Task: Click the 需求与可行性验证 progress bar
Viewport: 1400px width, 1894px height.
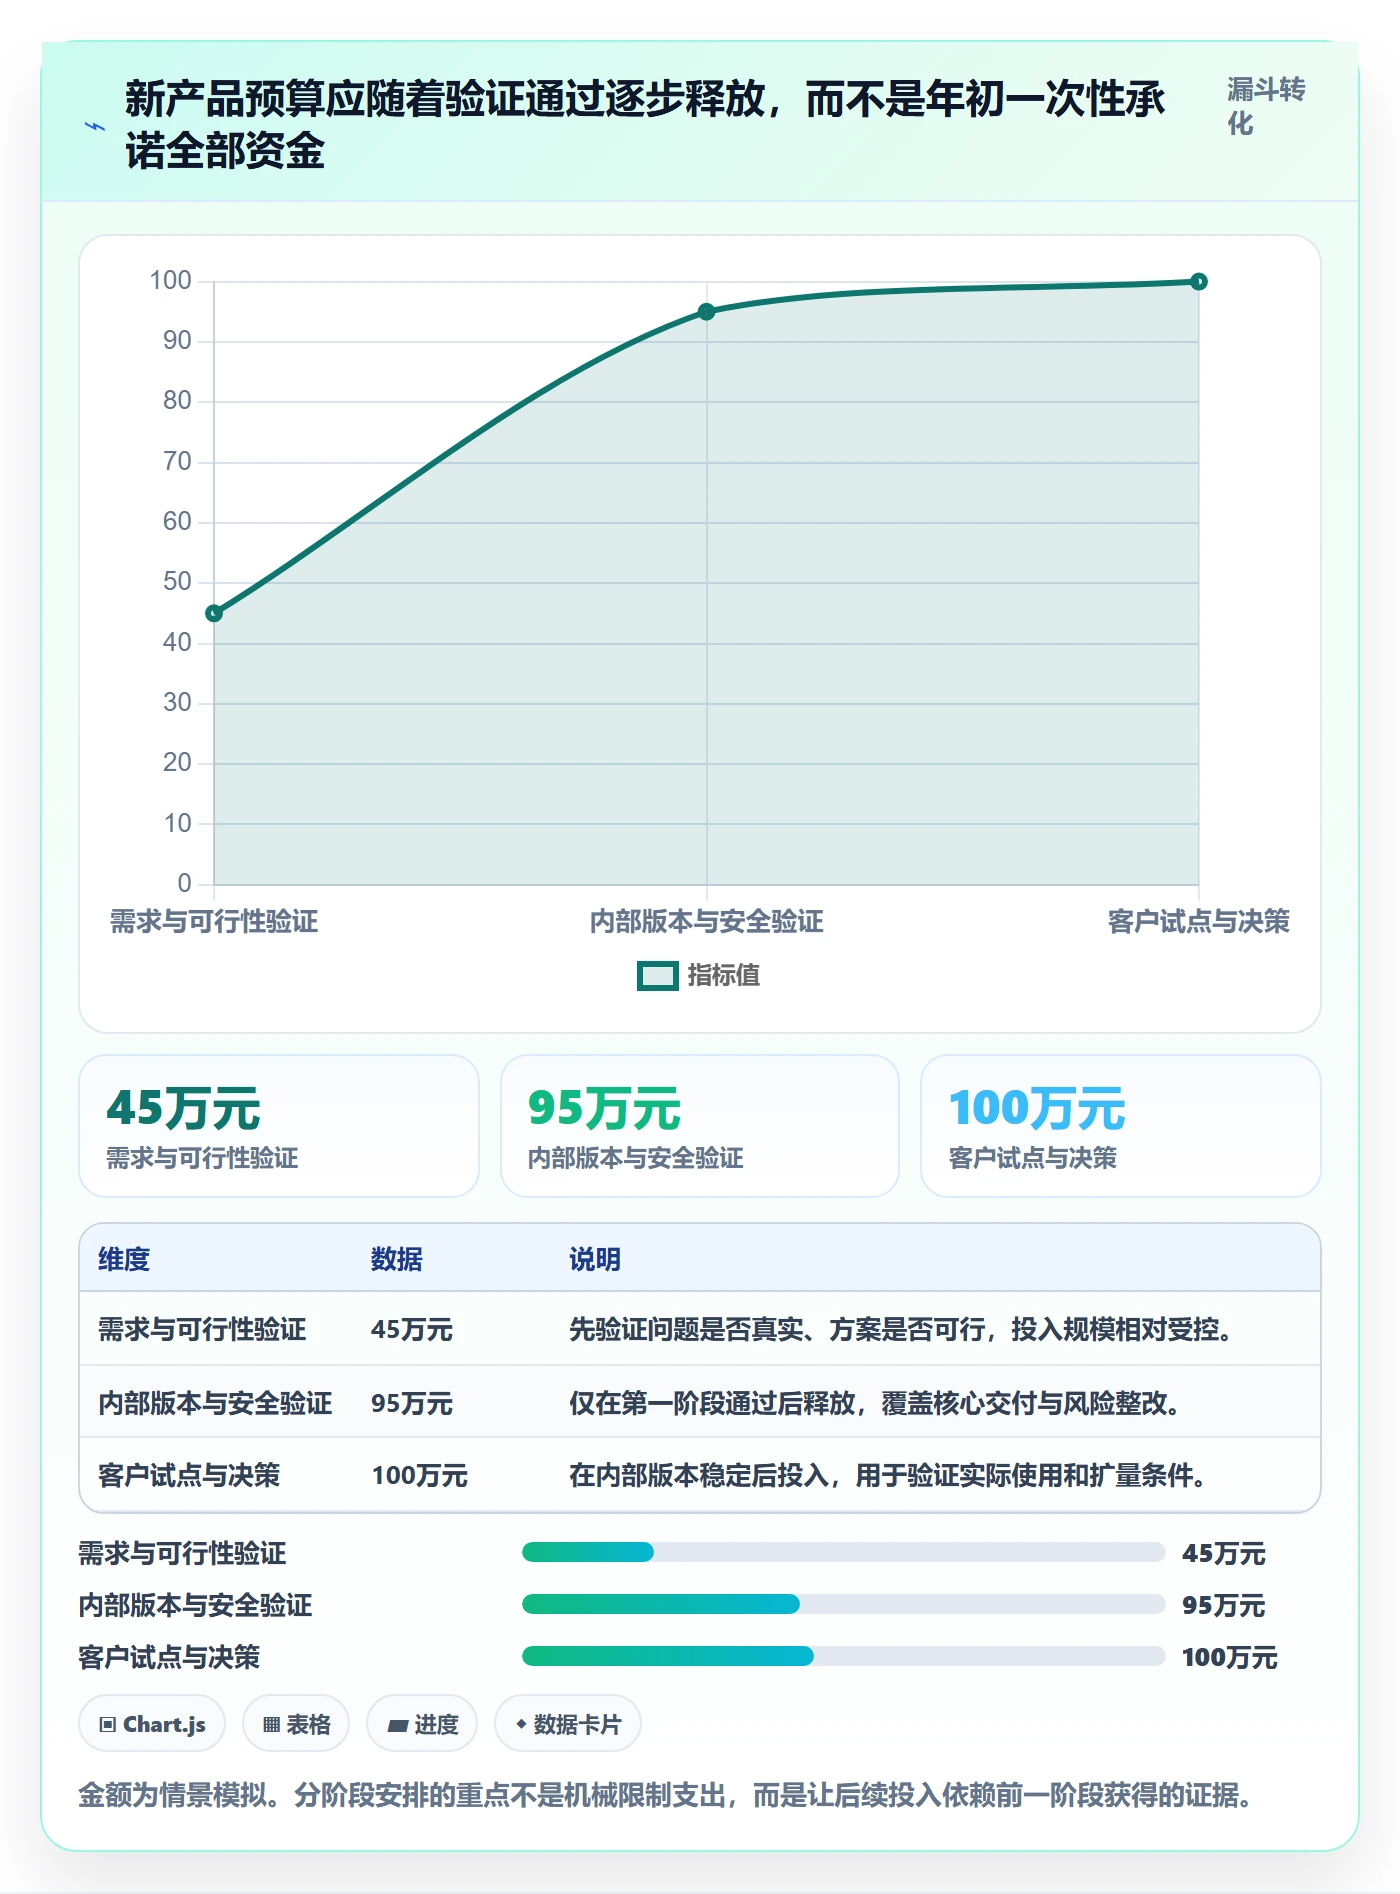Action: [843, 1552]
